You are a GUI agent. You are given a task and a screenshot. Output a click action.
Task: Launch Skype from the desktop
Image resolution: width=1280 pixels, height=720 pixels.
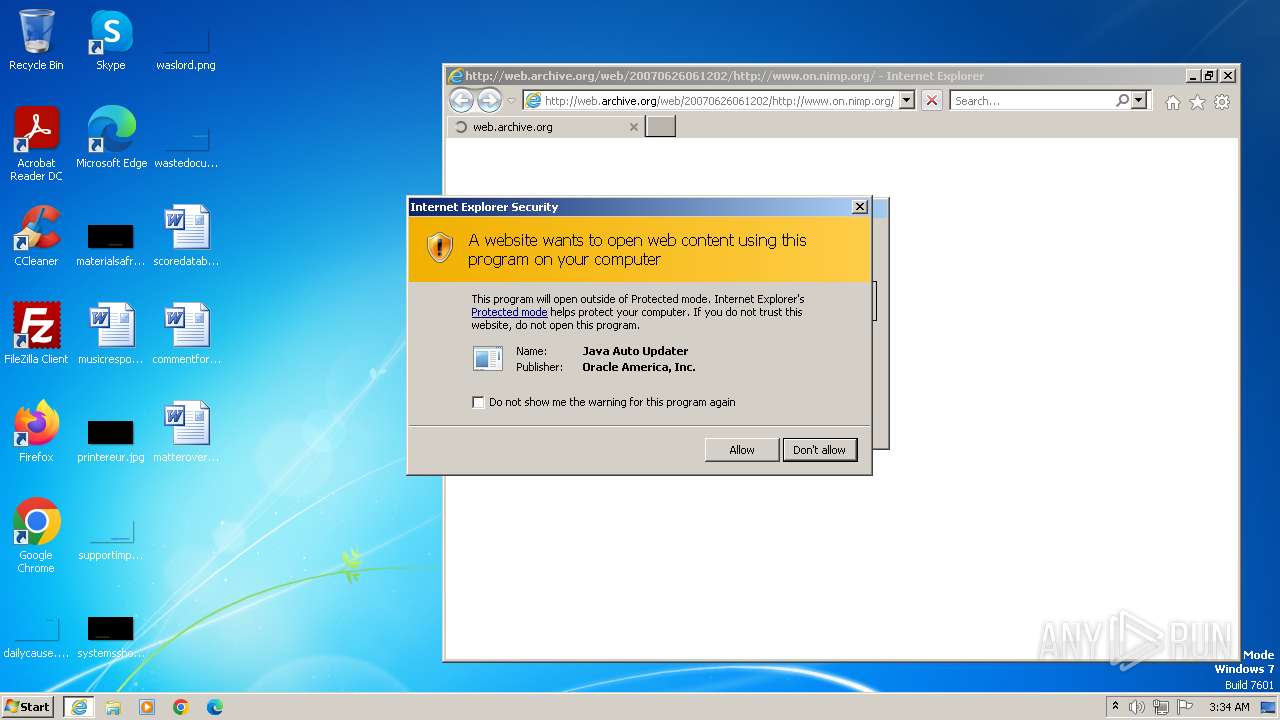click(110, 40)
